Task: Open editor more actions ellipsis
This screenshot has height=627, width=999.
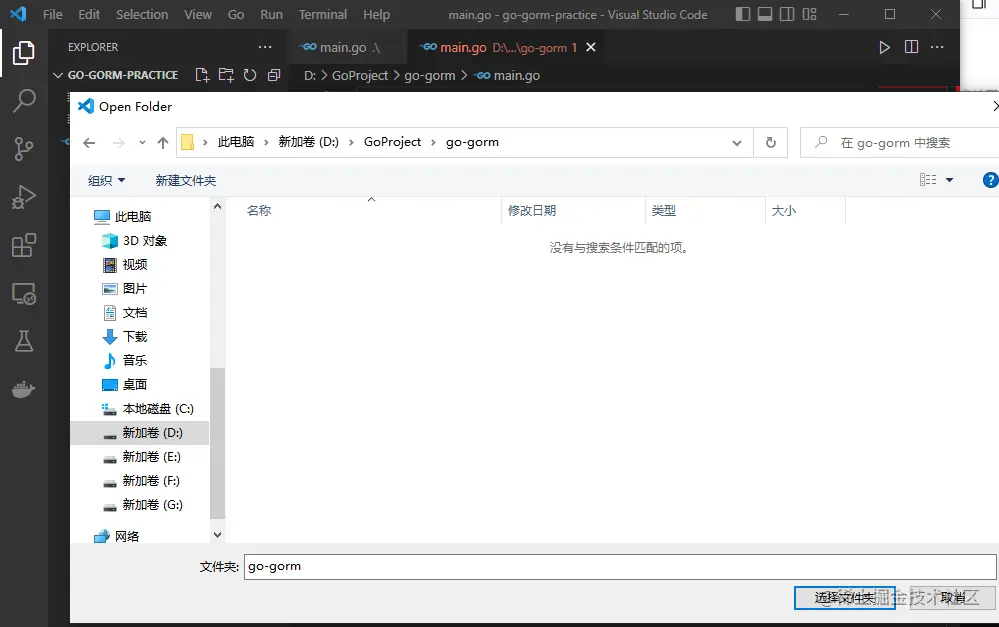Action: coord(937,47)
